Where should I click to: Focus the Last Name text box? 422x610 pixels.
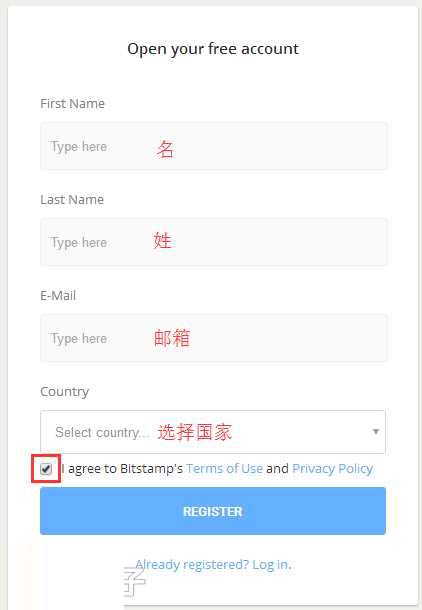[x=214, y=242]
